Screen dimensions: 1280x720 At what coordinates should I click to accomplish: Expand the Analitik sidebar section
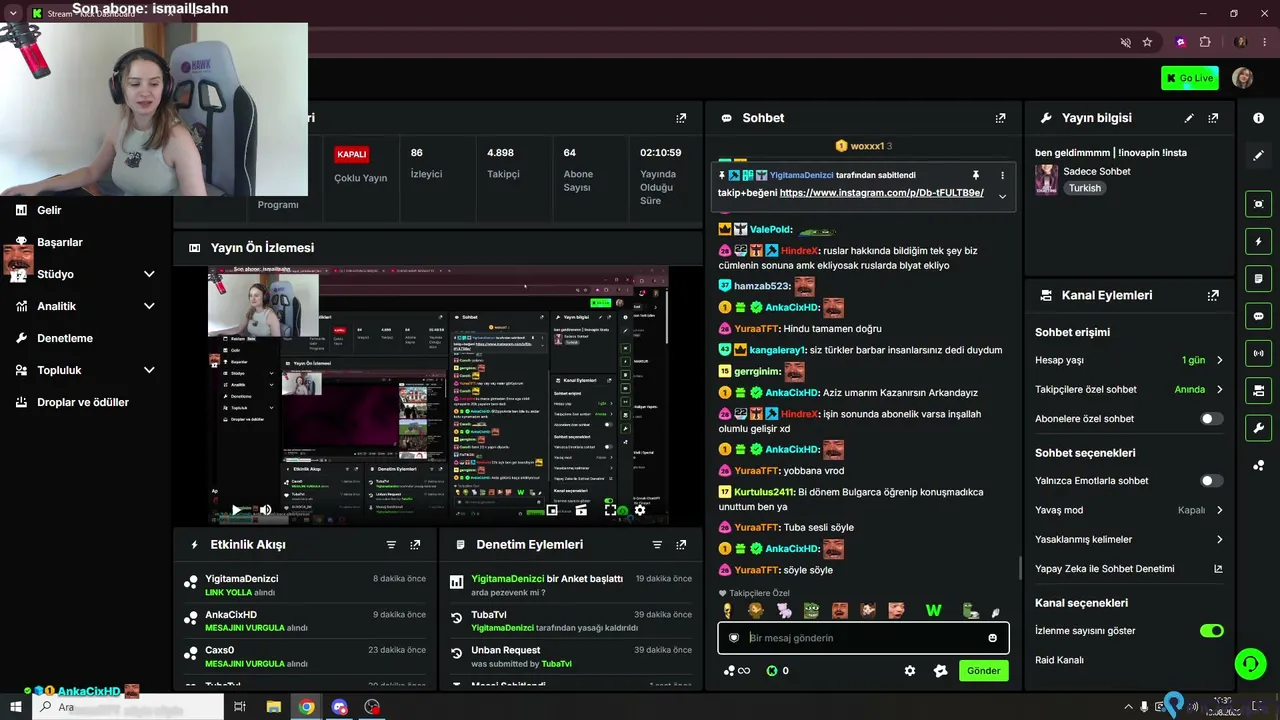pyautogui.click(x=149, y=306)
